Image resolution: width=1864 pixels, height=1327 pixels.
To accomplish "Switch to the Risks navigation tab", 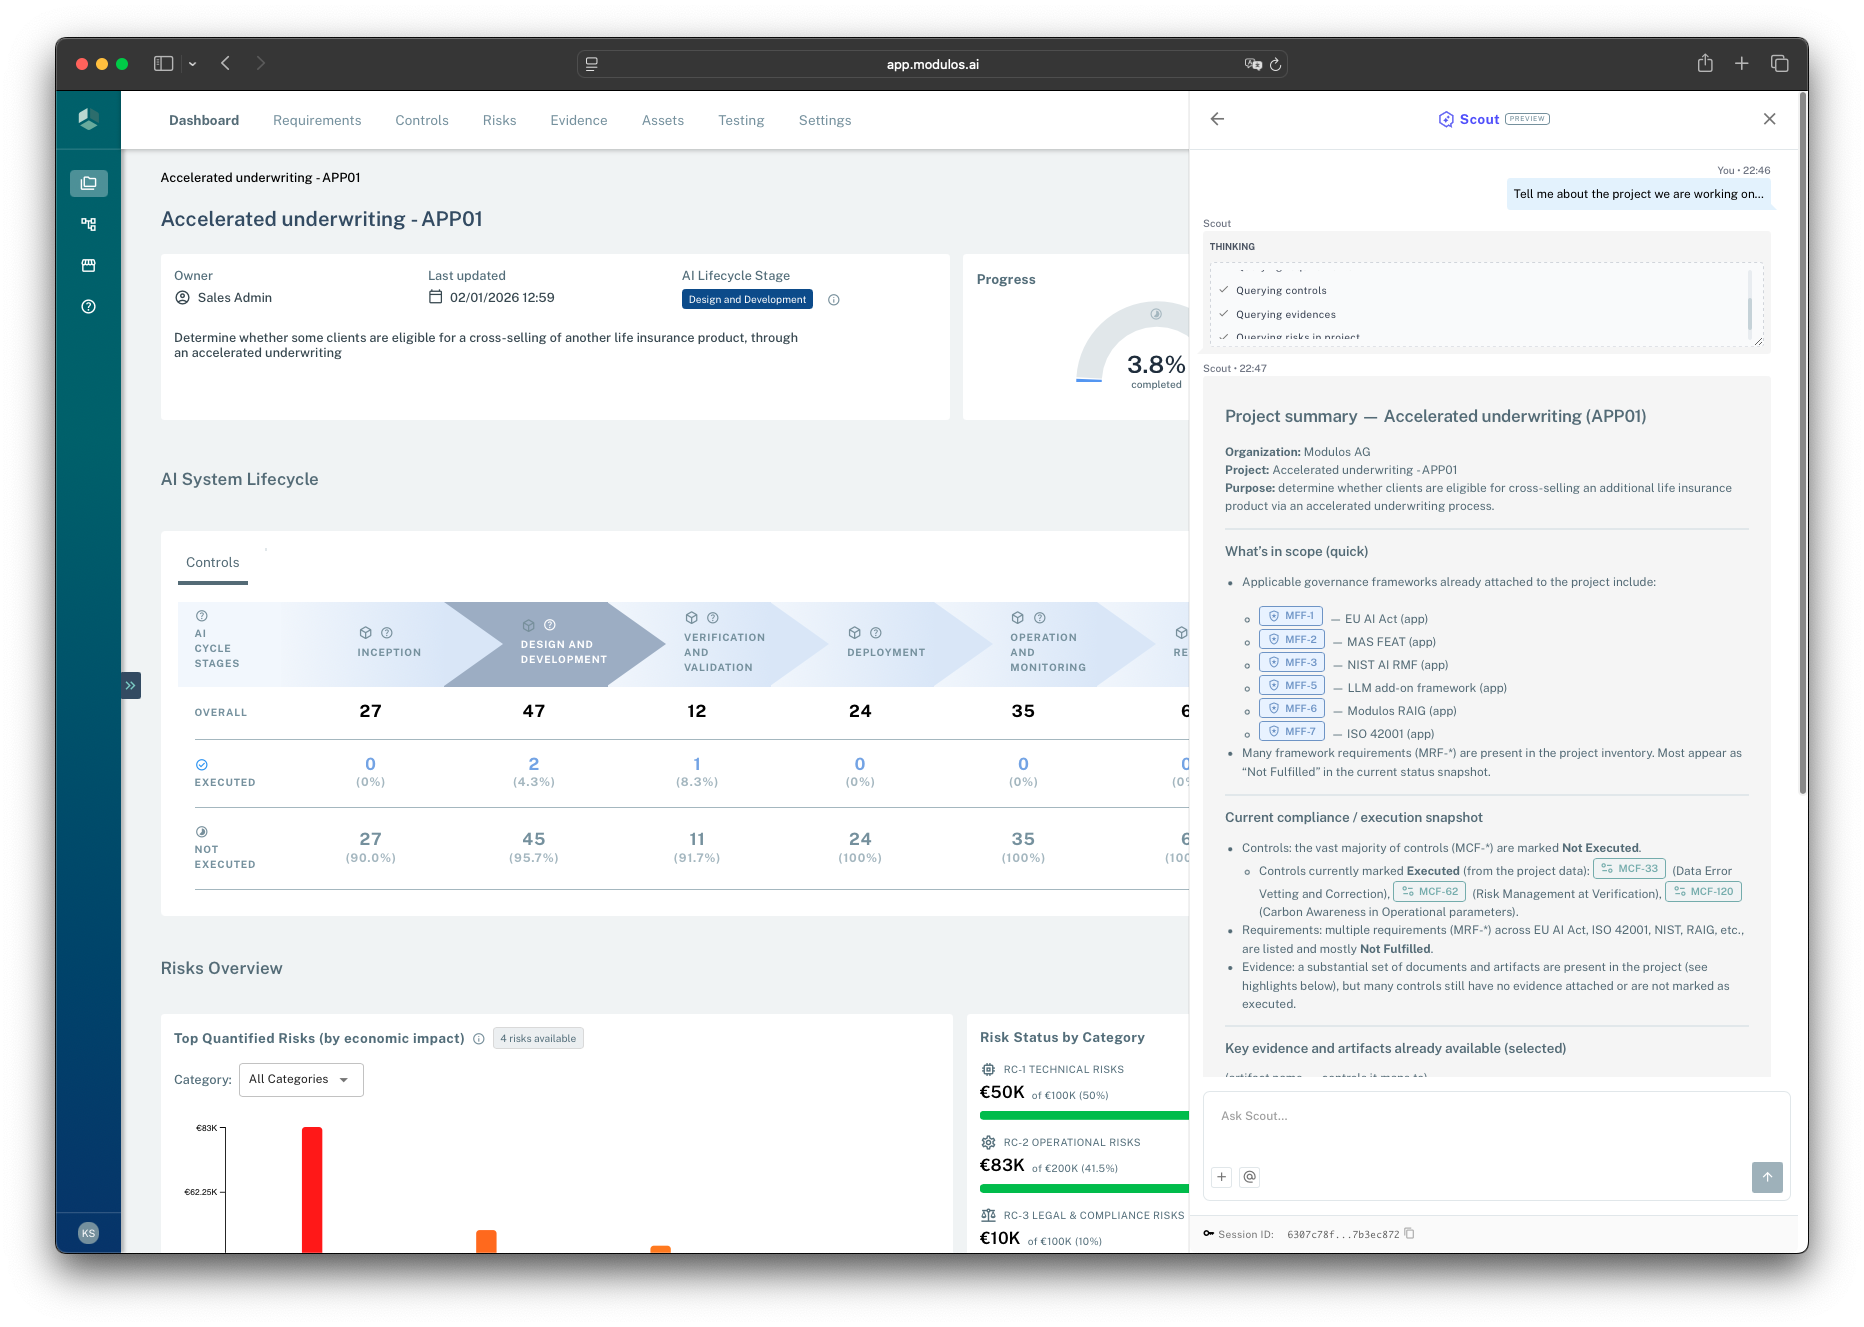I will [x=499, y=120].
